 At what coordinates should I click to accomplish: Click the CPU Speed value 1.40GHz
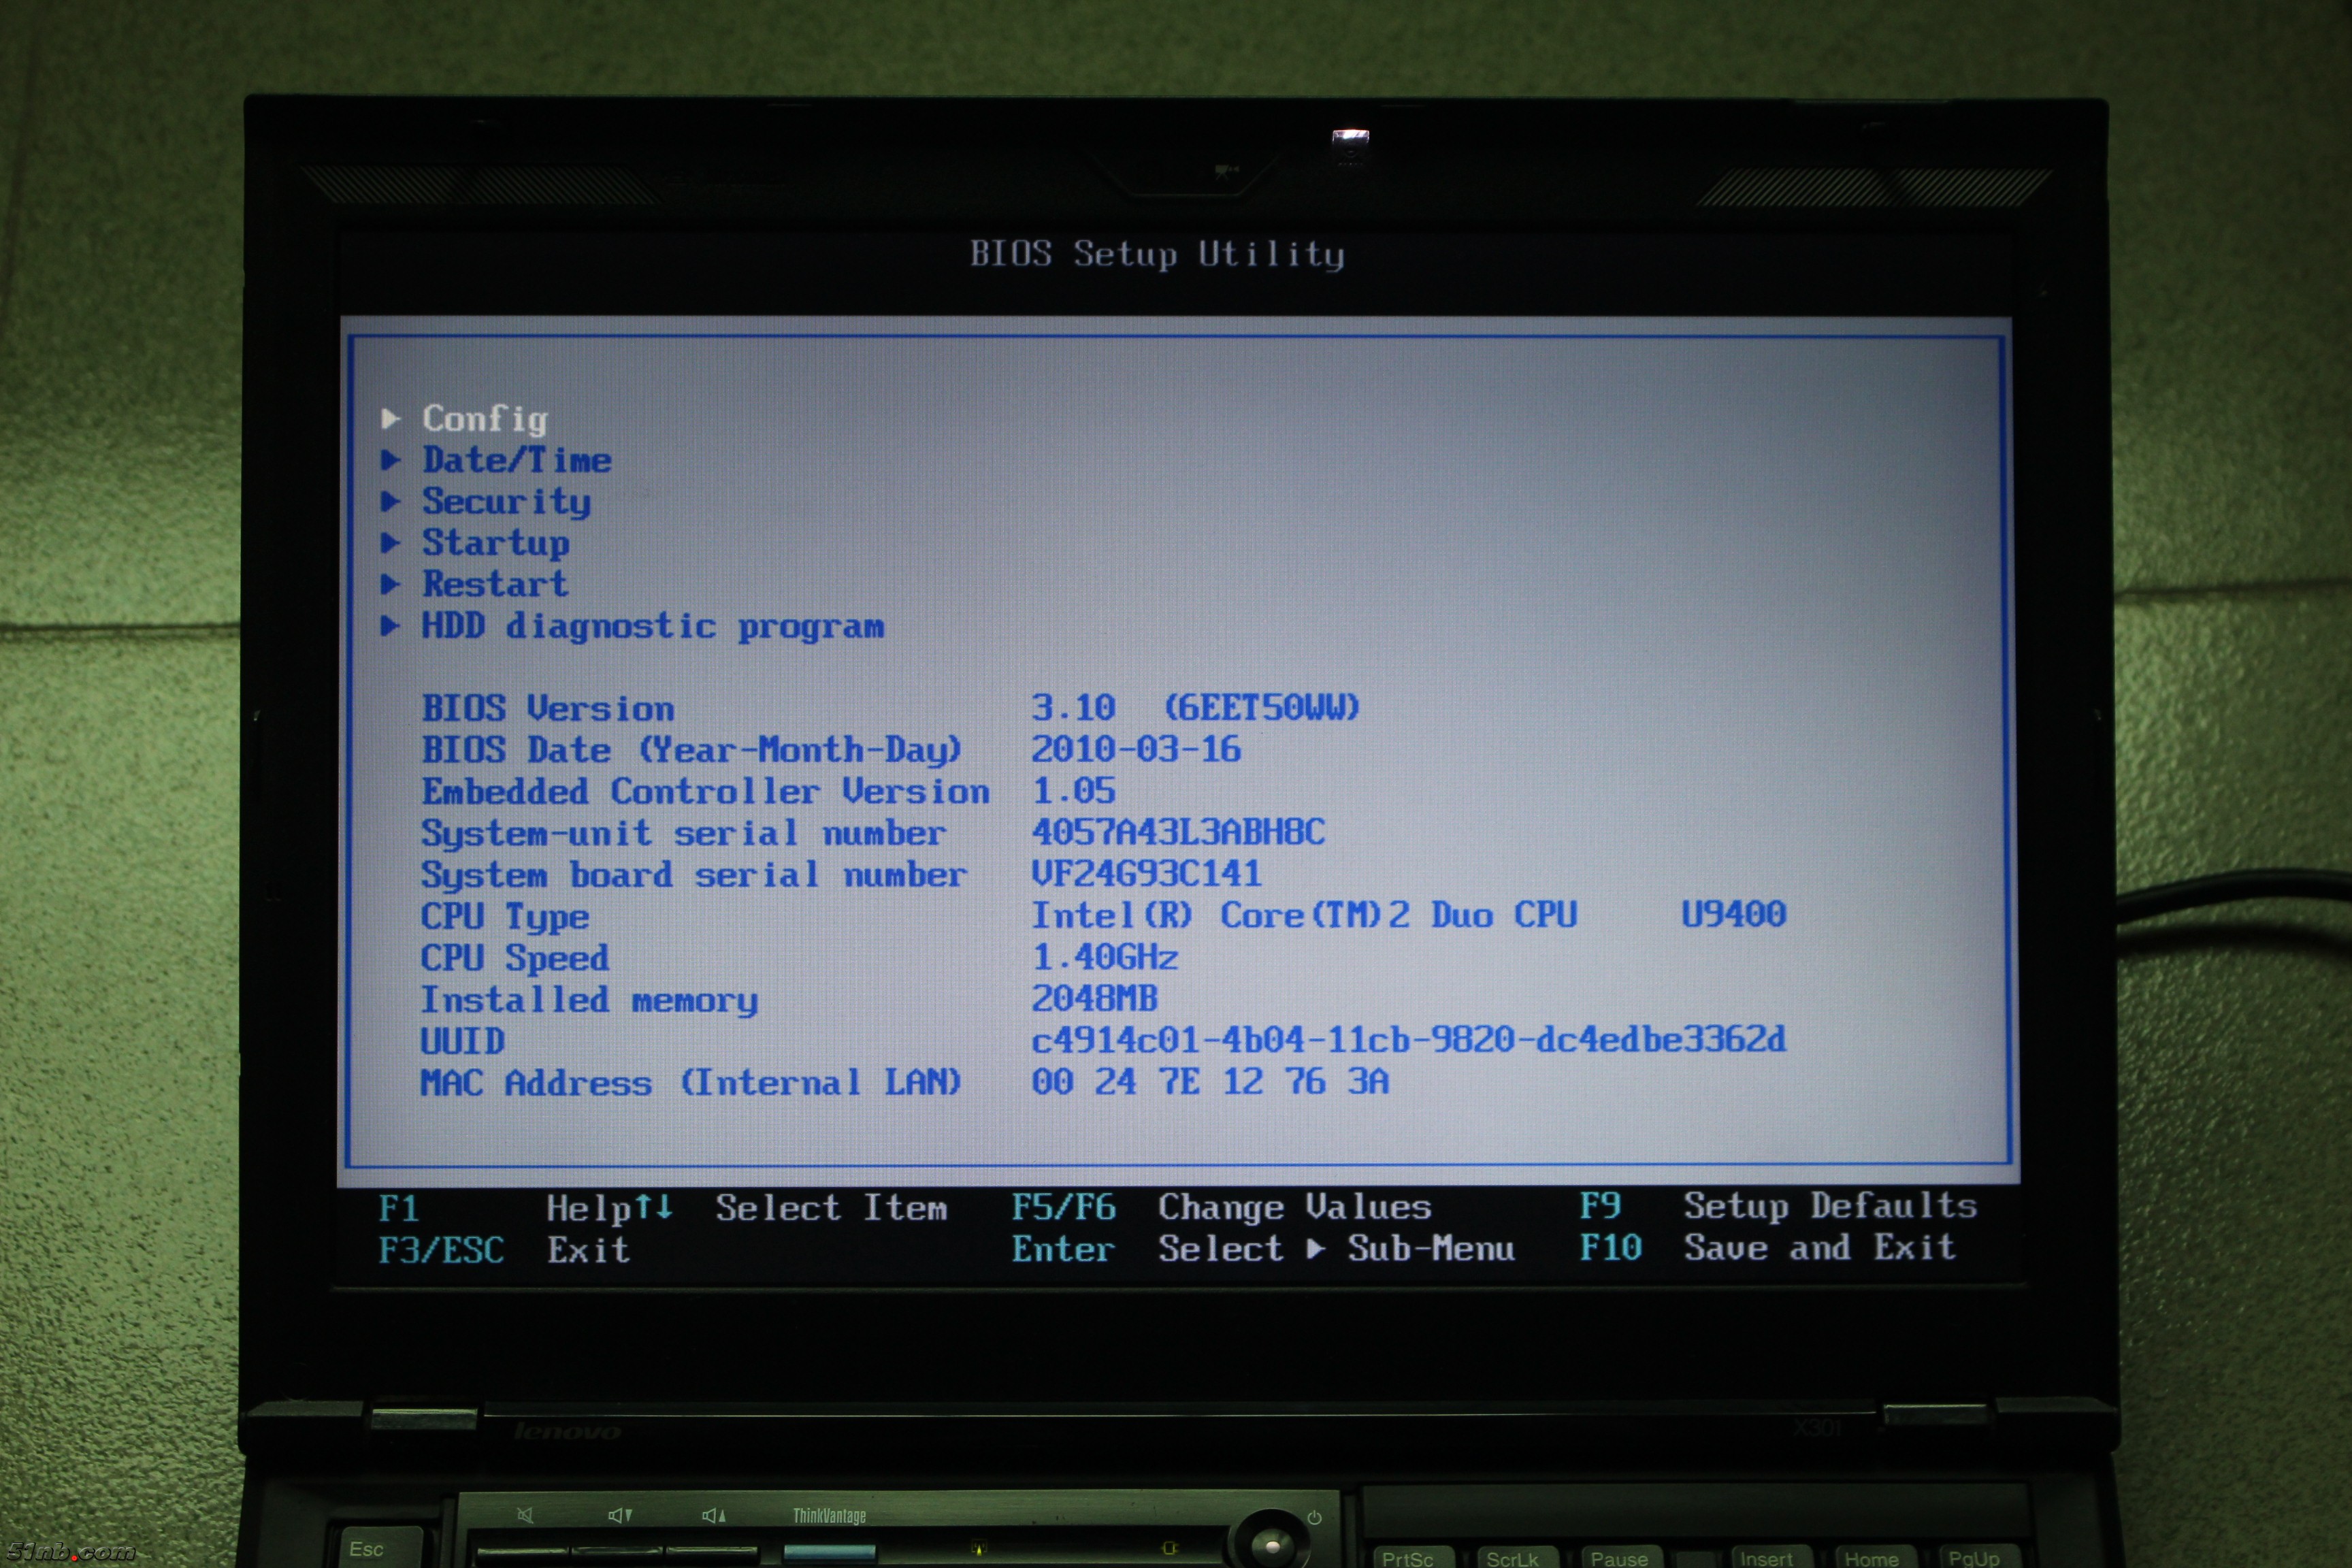click(x=1105, y=957)
